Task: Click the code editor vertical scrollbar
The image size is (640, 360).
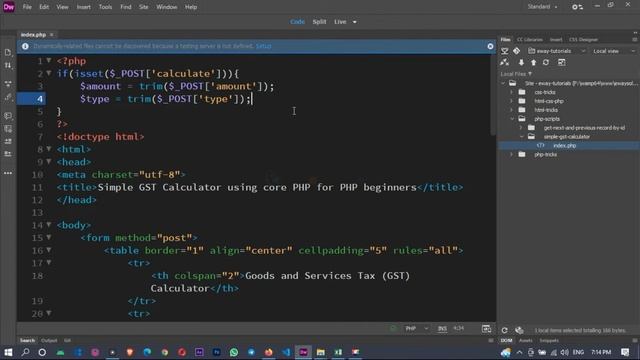Action: point(493,95)
